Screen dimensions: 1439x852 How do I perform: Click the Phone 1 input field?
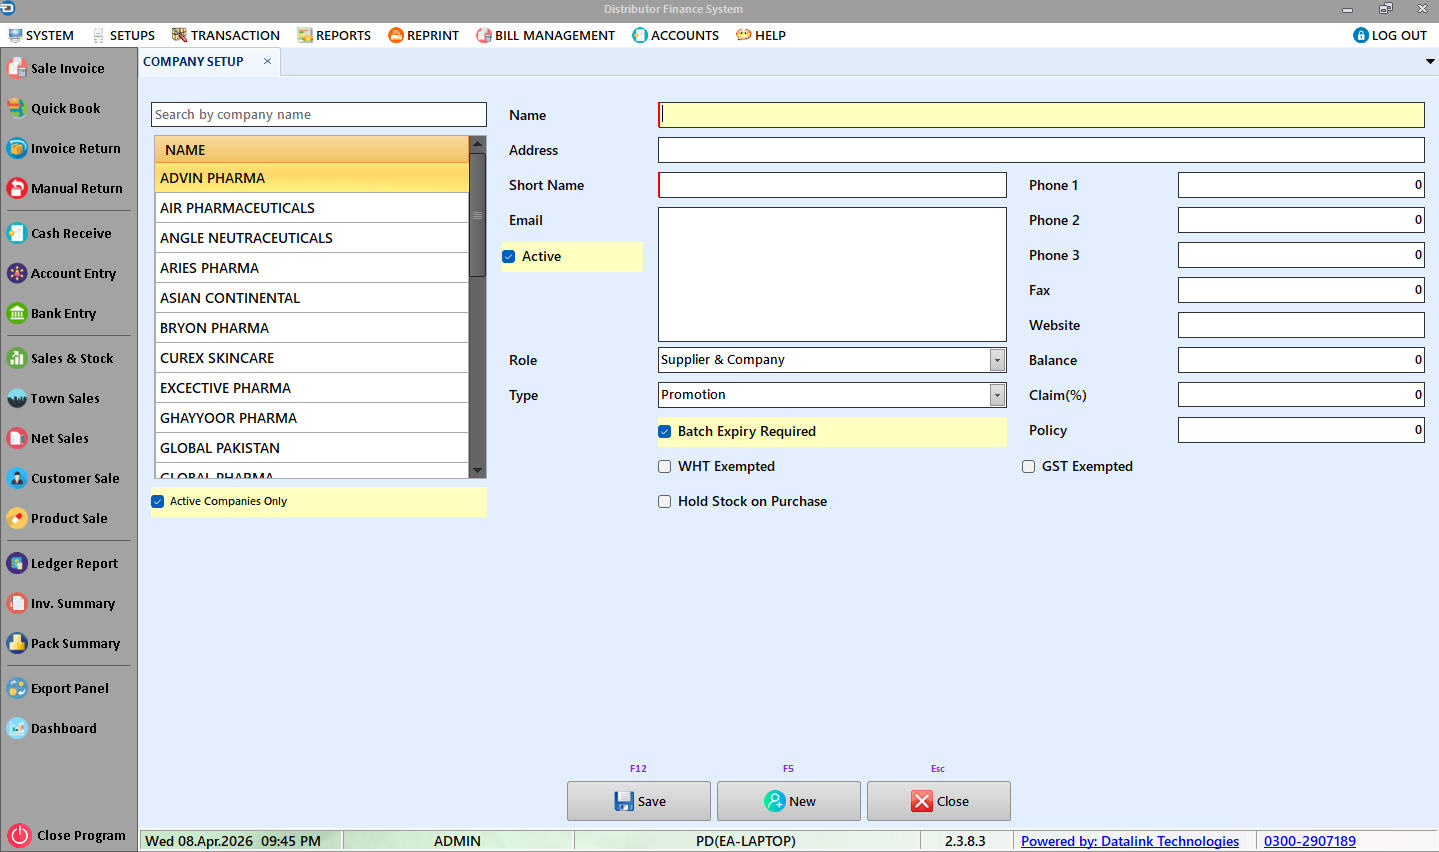pyautogui.click(x=1301, y=185)
